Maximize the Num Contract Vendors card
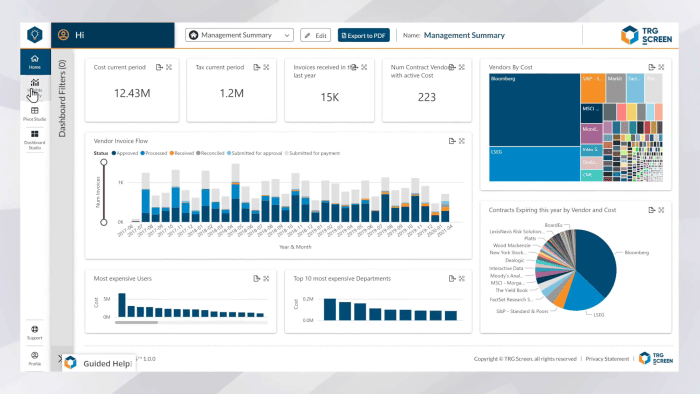This screenshot has width=700, height=394. (x=462, y=67)
